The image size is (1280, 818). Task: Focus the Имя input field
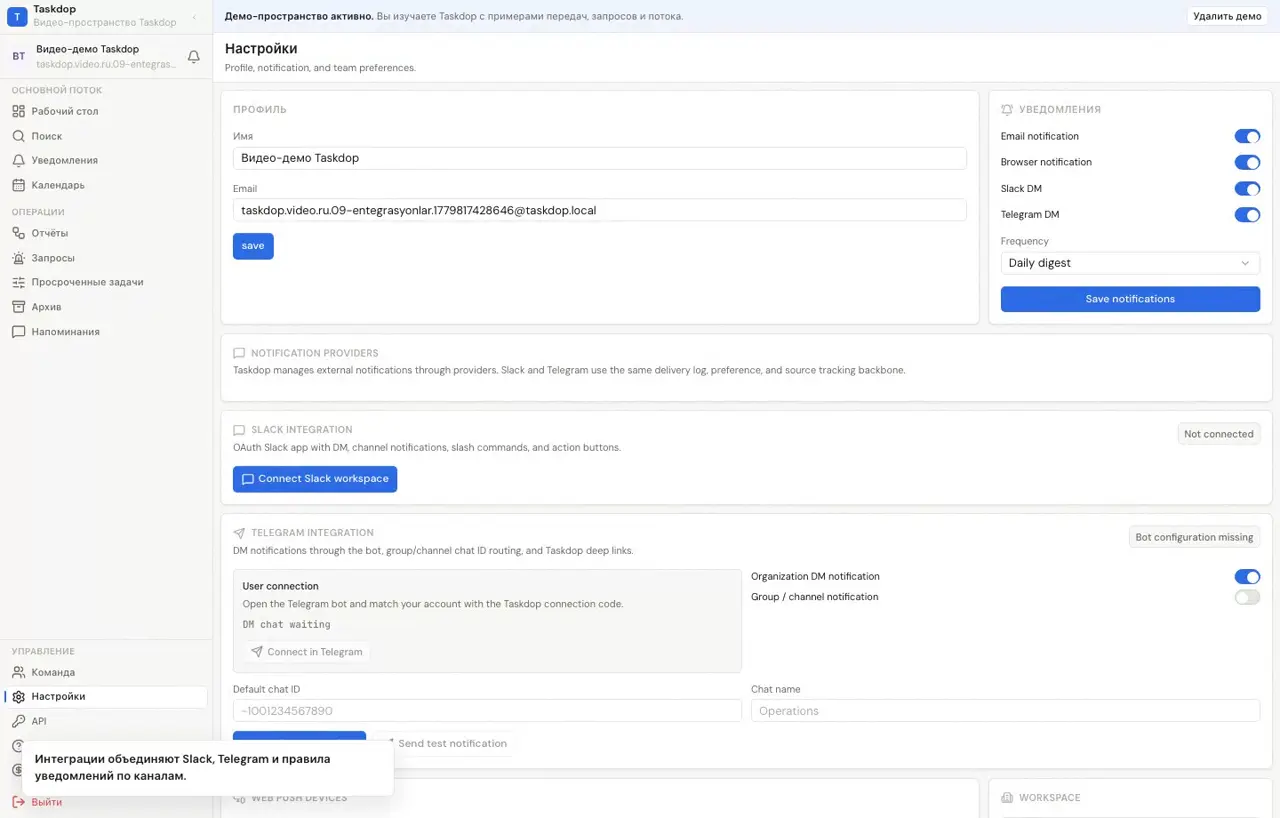[600, 158]
